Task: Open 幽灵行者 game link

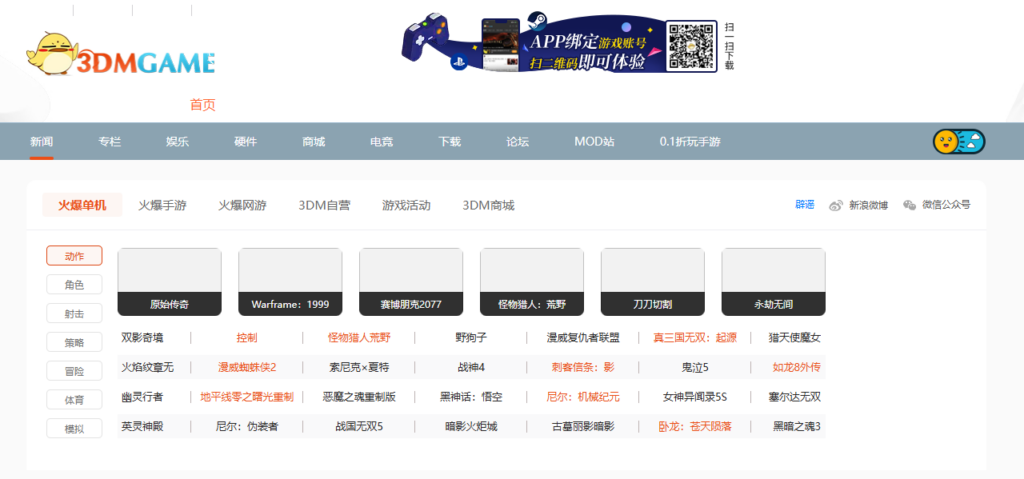Action: 142,397
